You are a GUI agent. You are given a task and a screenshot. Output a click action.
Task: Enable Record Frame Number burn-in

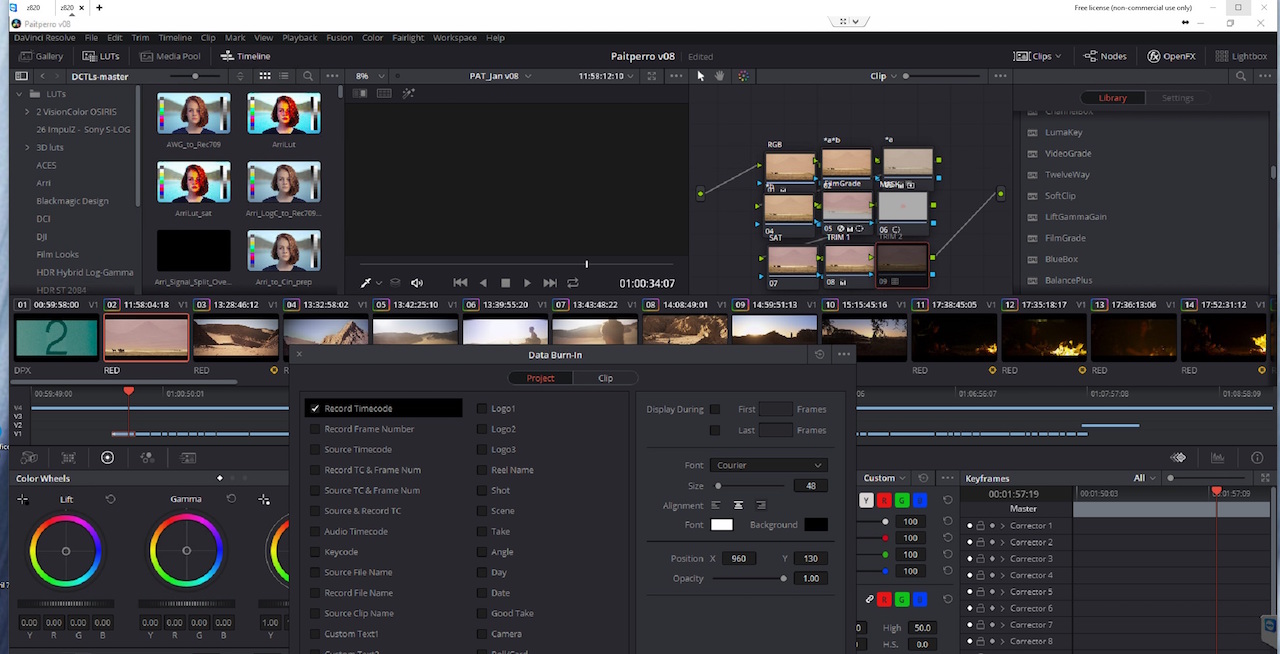[315, 429]
